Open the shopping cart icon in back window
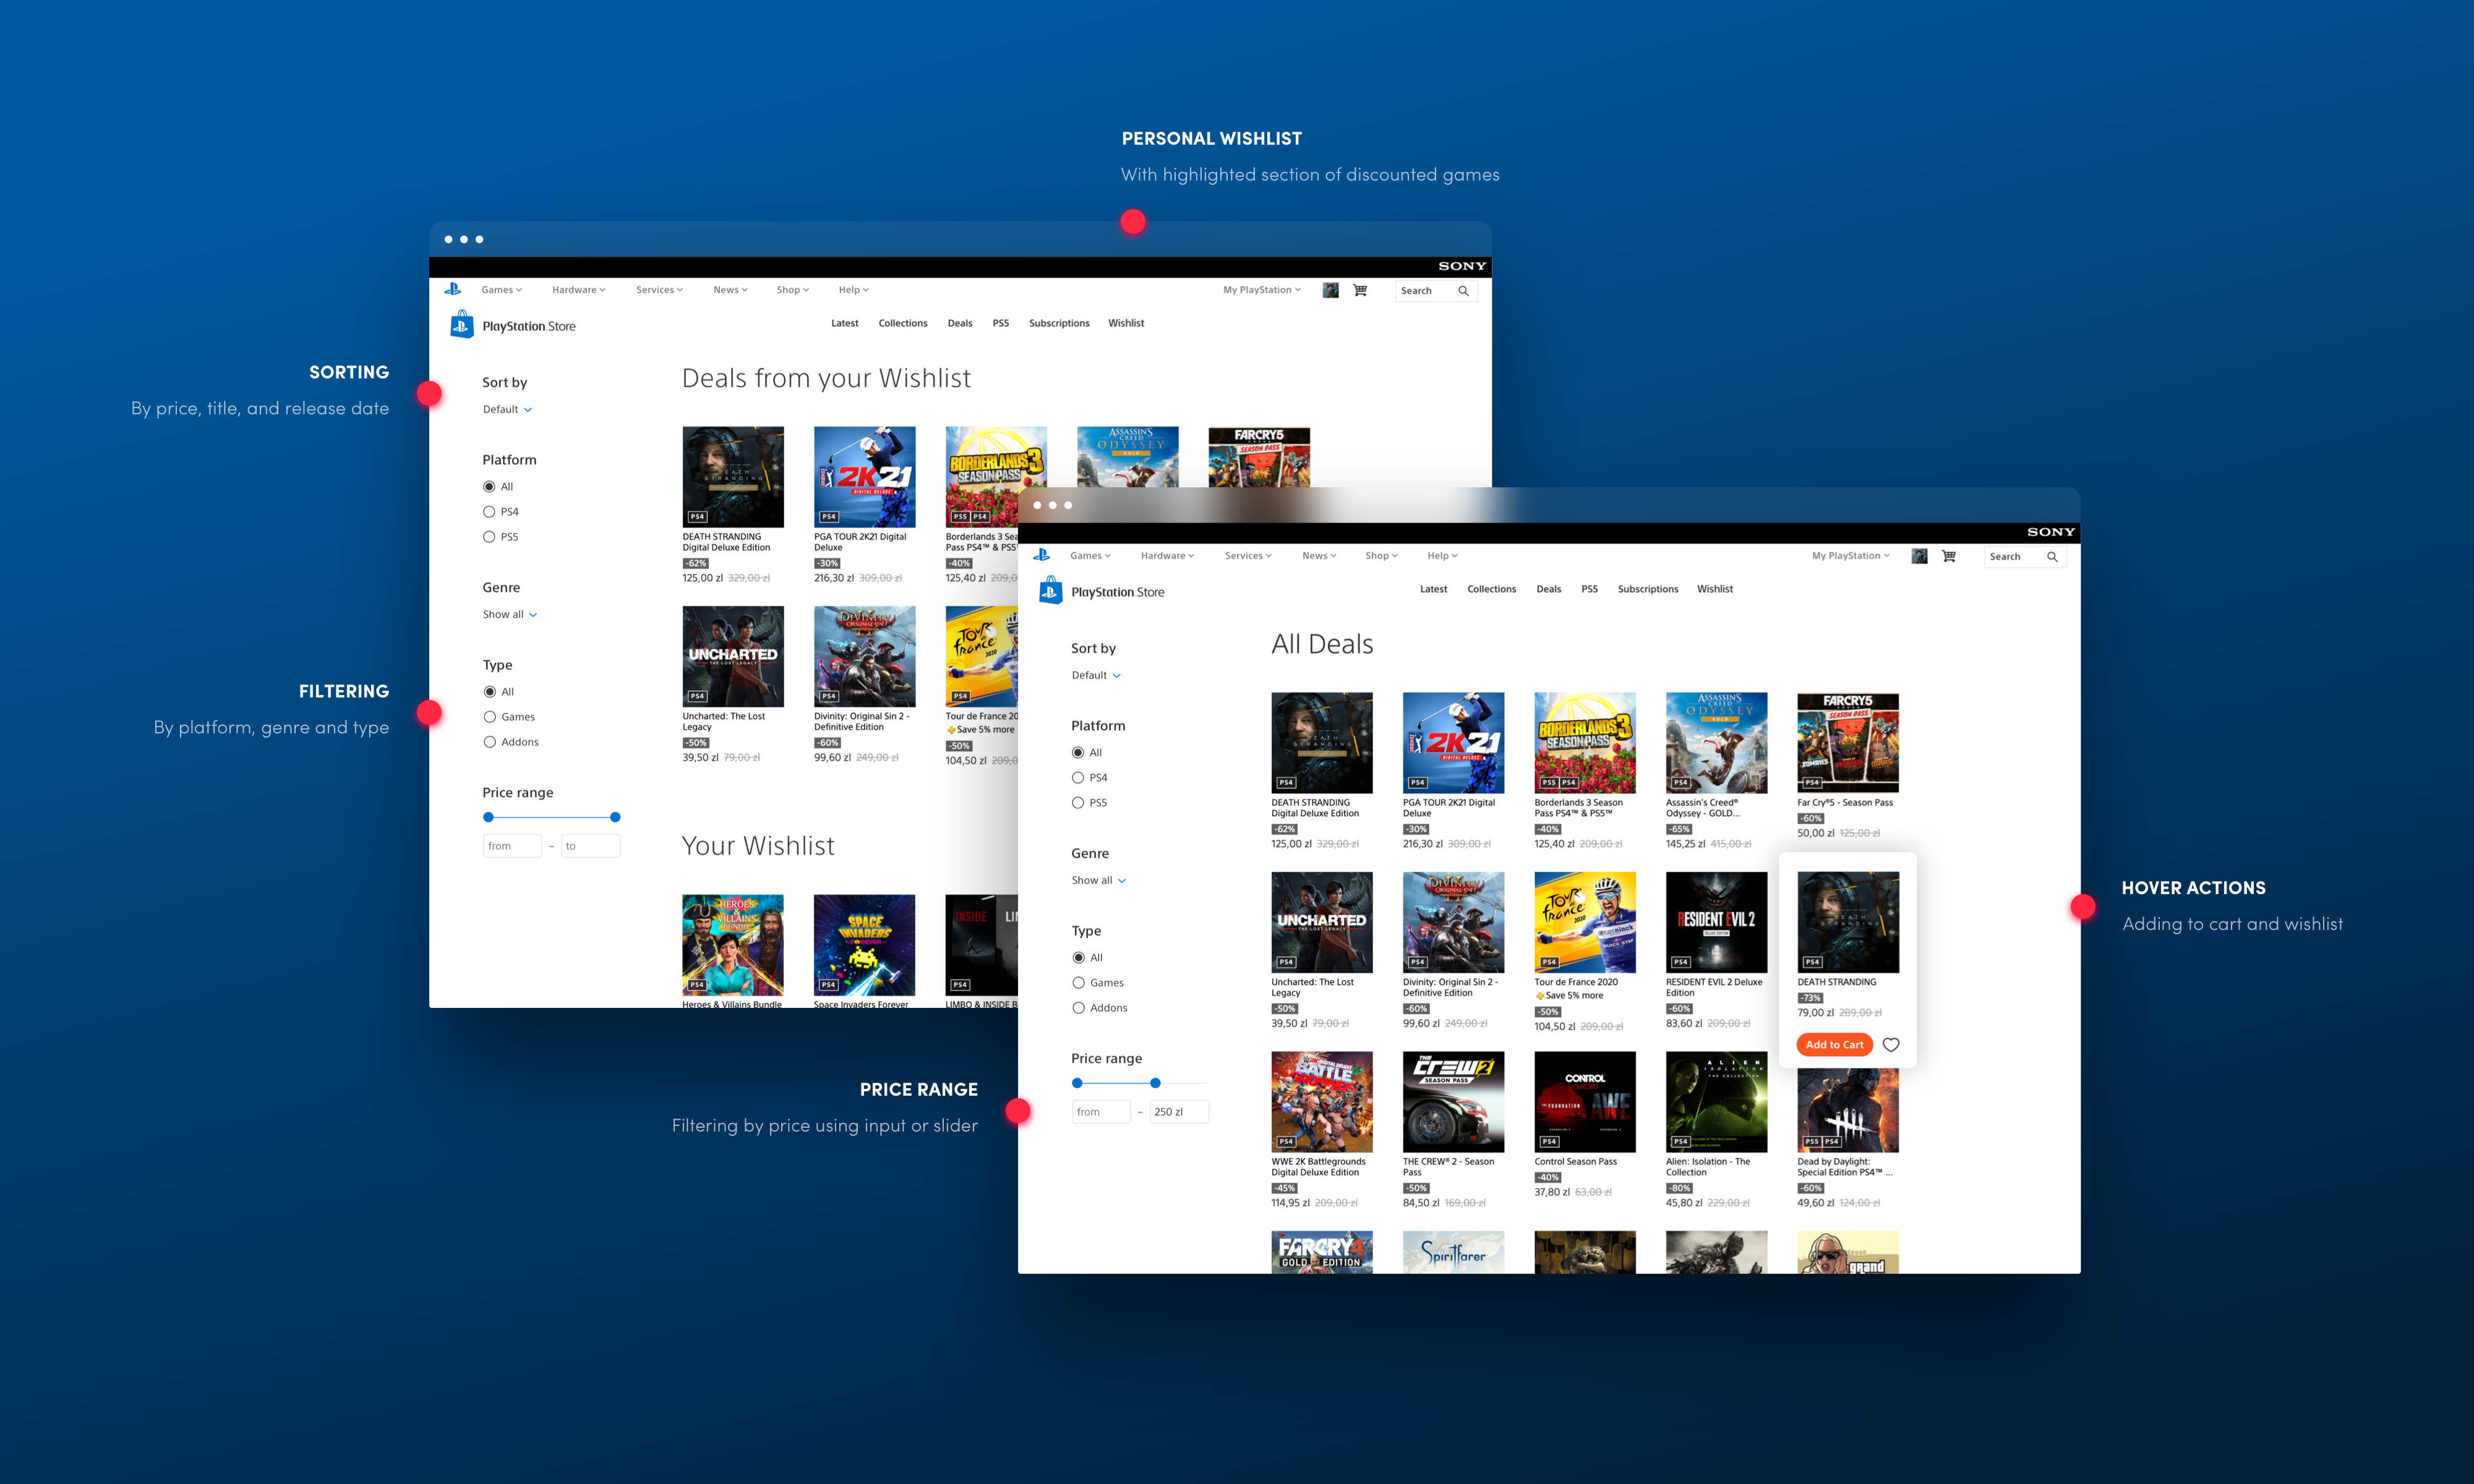The height and width of the screenshot is (1484, 2474). [x=1360, y=290]
